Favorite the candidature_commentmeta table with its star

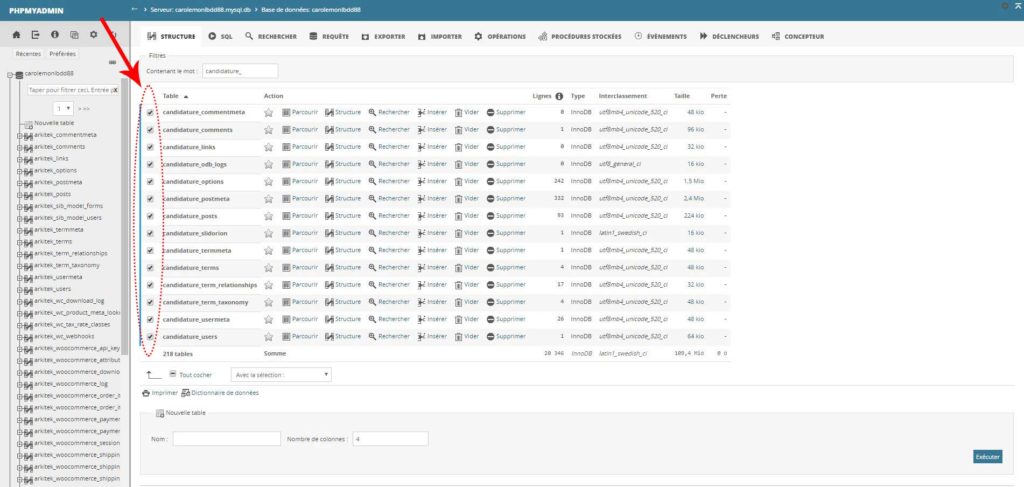[x=268, y=112]
